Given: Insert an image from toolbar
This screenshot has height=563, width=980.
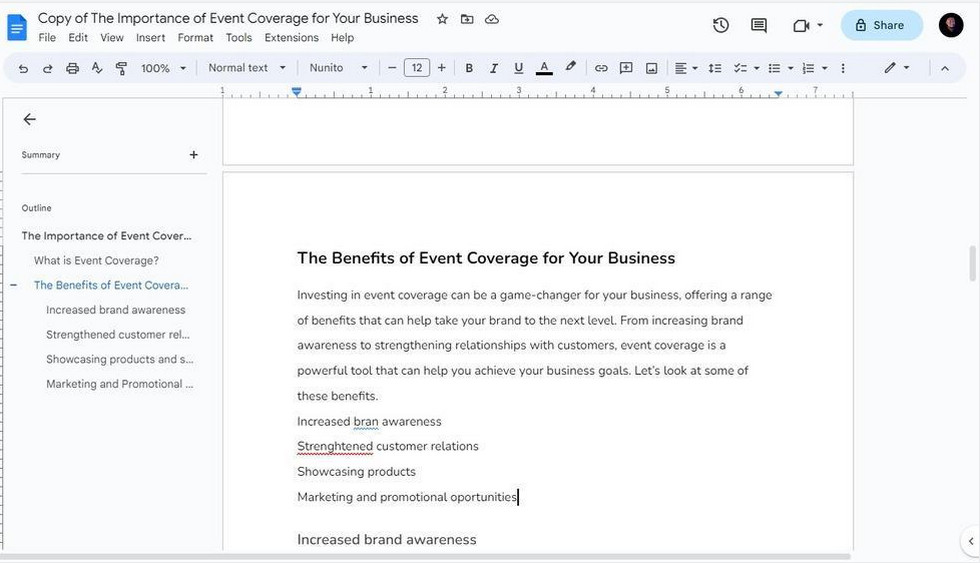Looking at the screenshot, I should tap(651, 68).
